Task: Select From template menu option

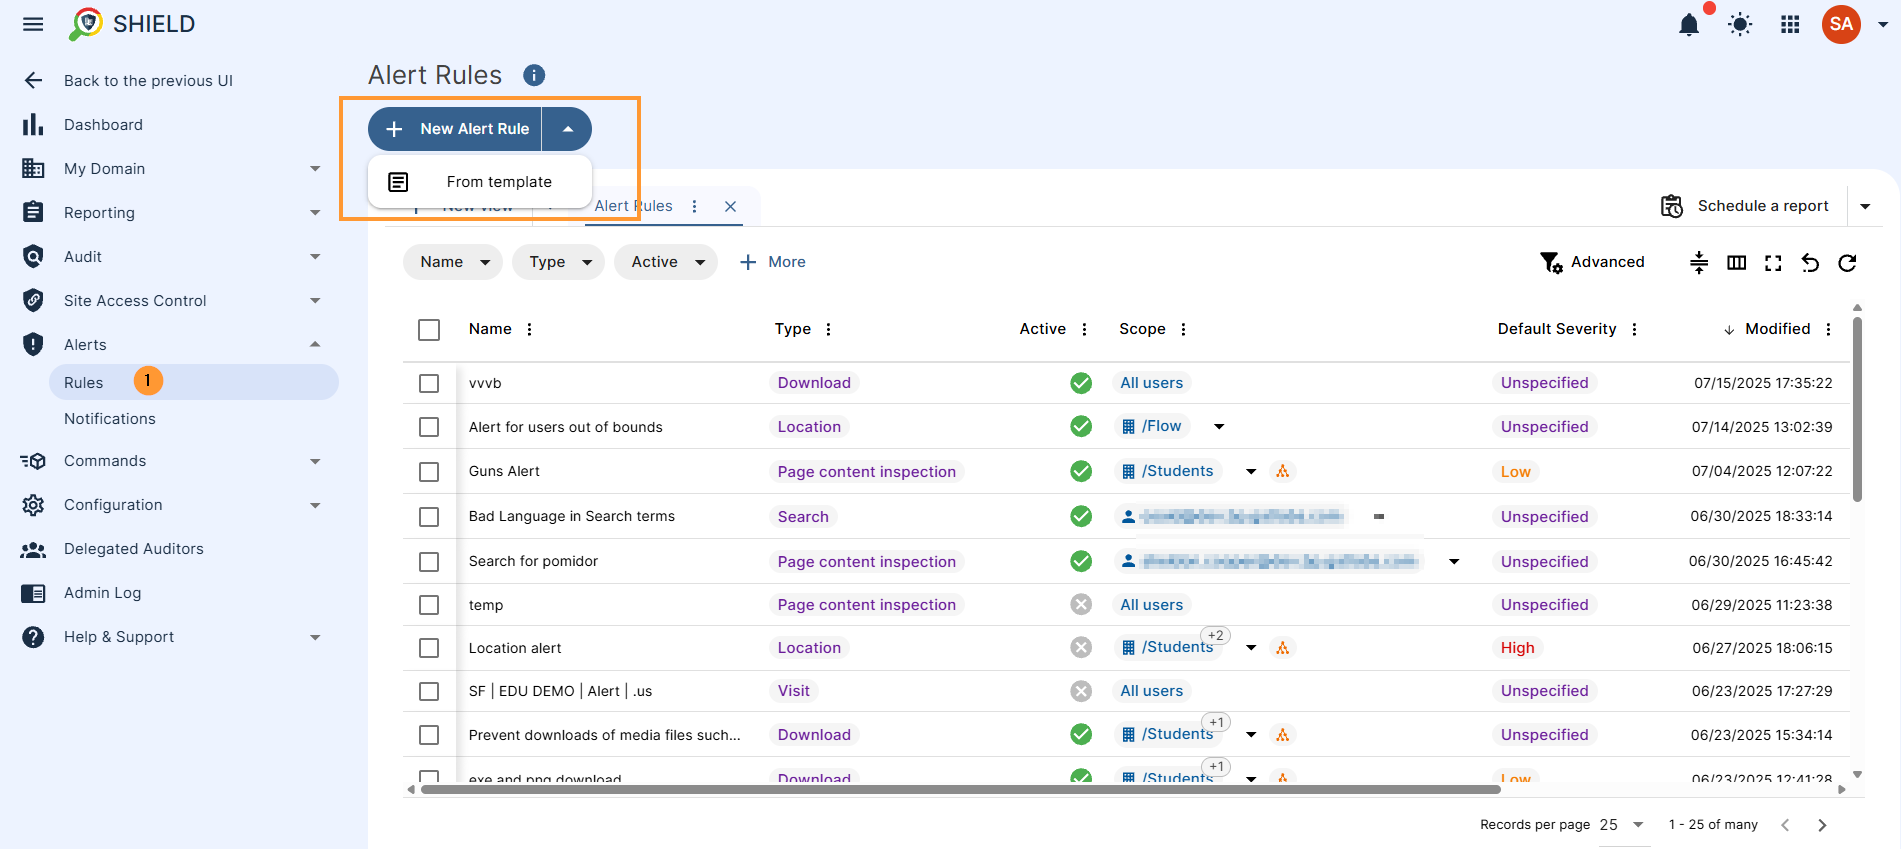Action: coord(480,182)
